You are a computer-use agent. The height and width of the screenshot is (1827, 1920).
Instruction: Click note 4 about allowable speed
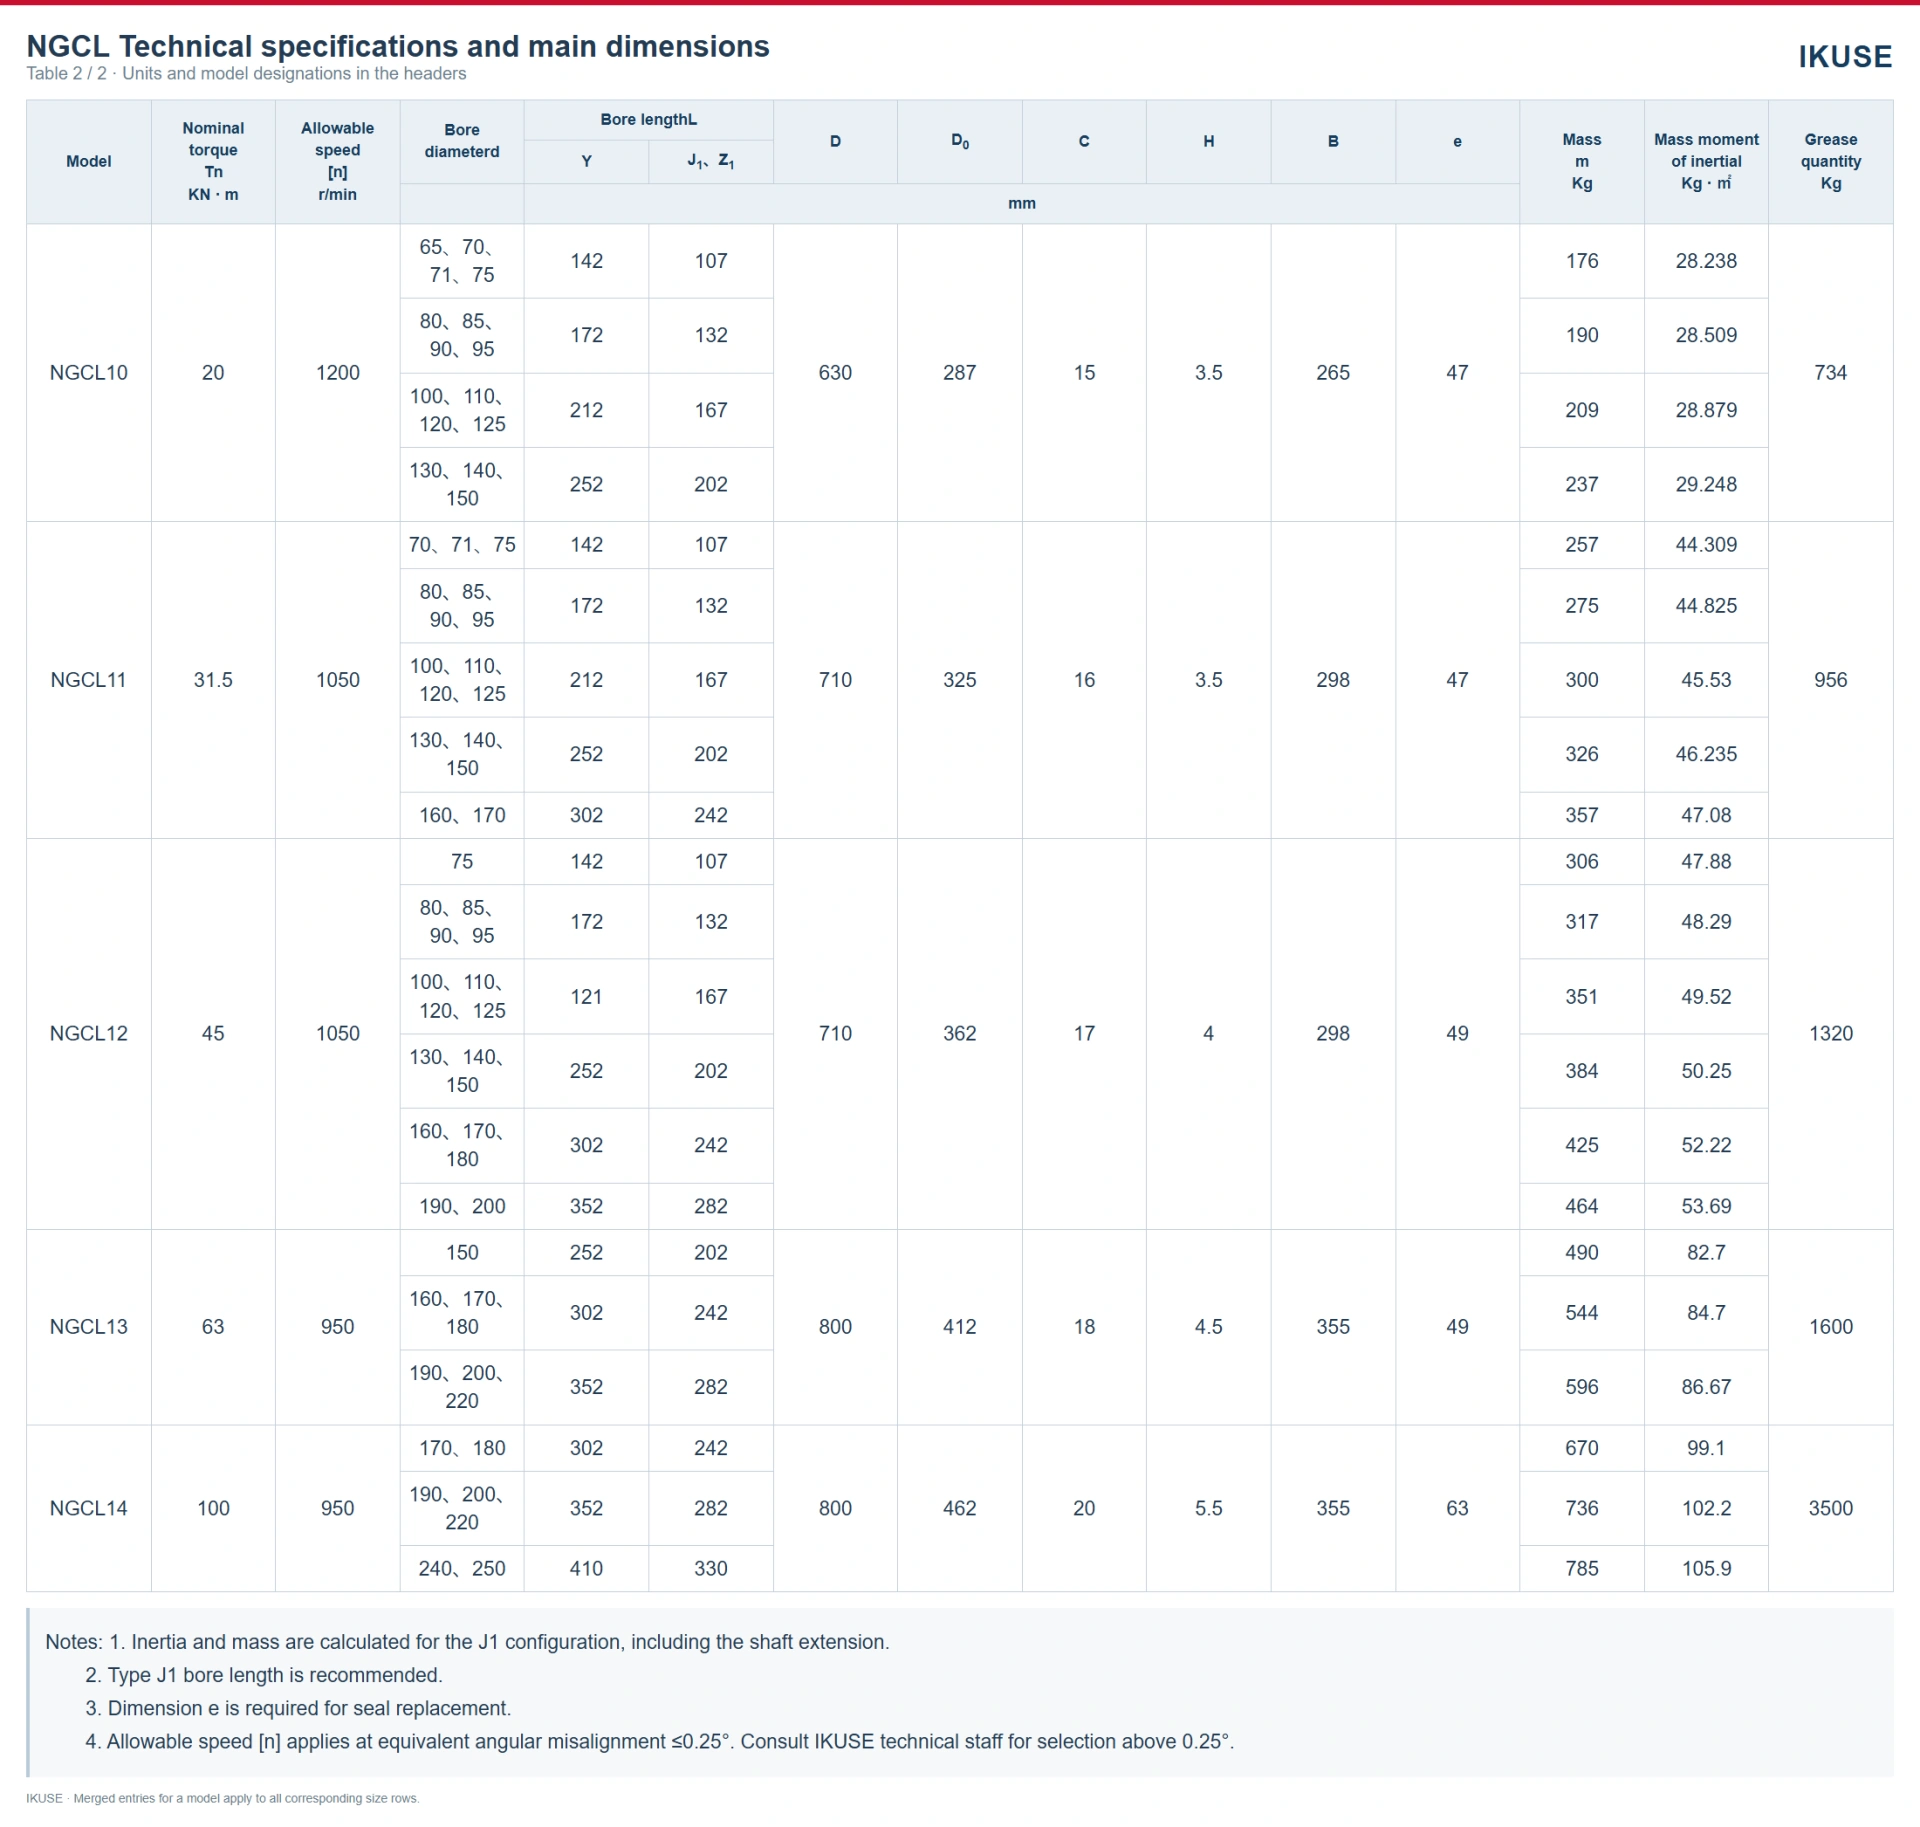660,1741
